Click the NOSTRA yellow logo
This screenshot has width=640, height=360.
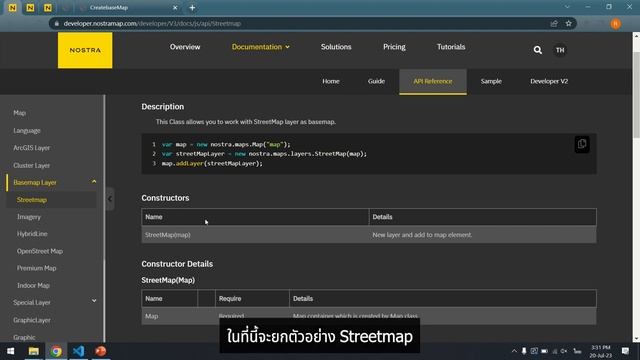[x=85, y=50]
